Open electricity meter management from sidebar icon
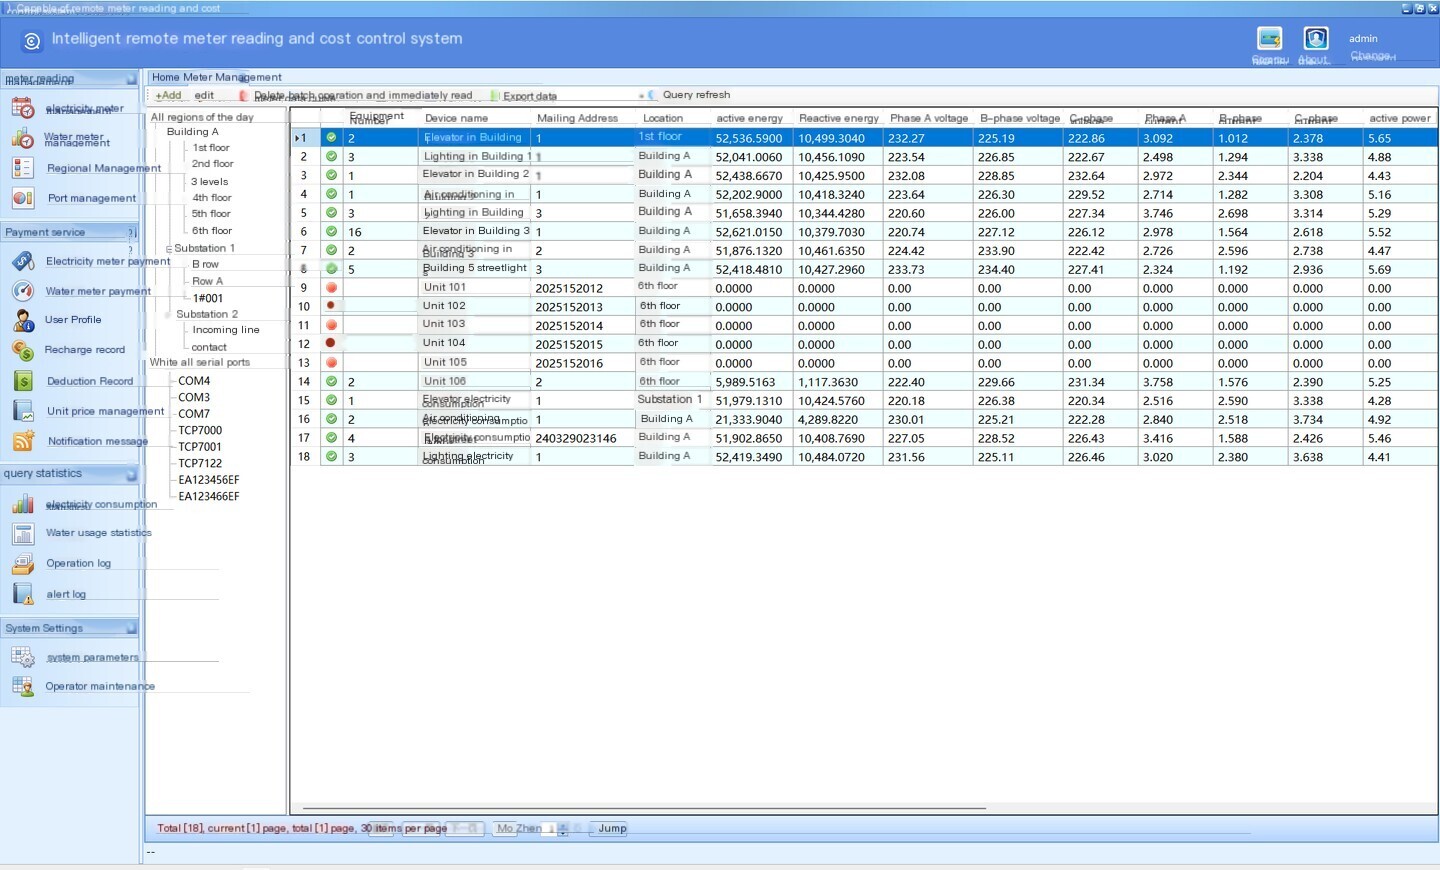1440x870 pixels. (x=22, y=108)
